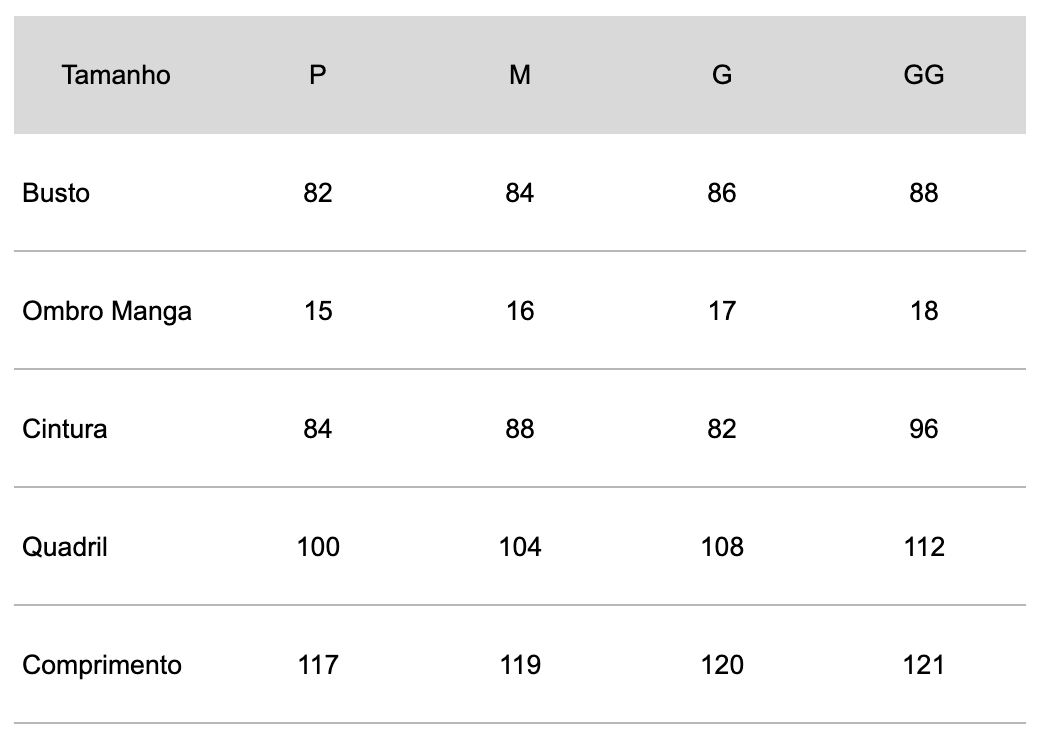Select Comprimento value 119 for M
1038x746 pixels.
[520, 665]
